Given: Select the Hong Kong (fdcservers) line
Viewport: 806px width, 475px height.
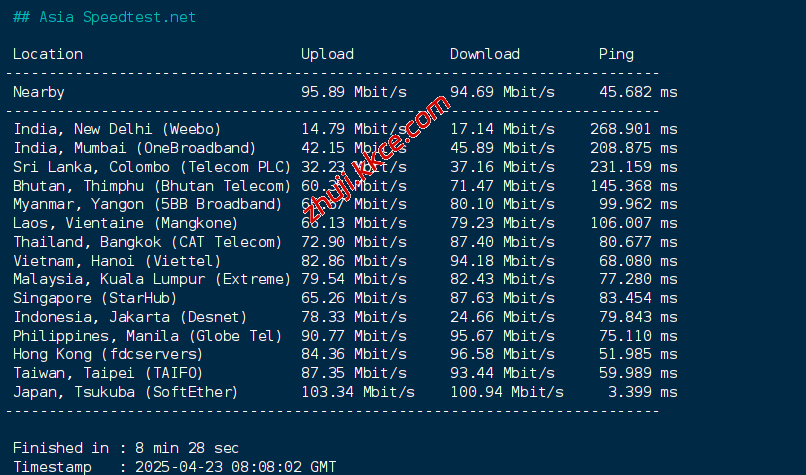Looking at the screenshot, I should pos(108,354).
